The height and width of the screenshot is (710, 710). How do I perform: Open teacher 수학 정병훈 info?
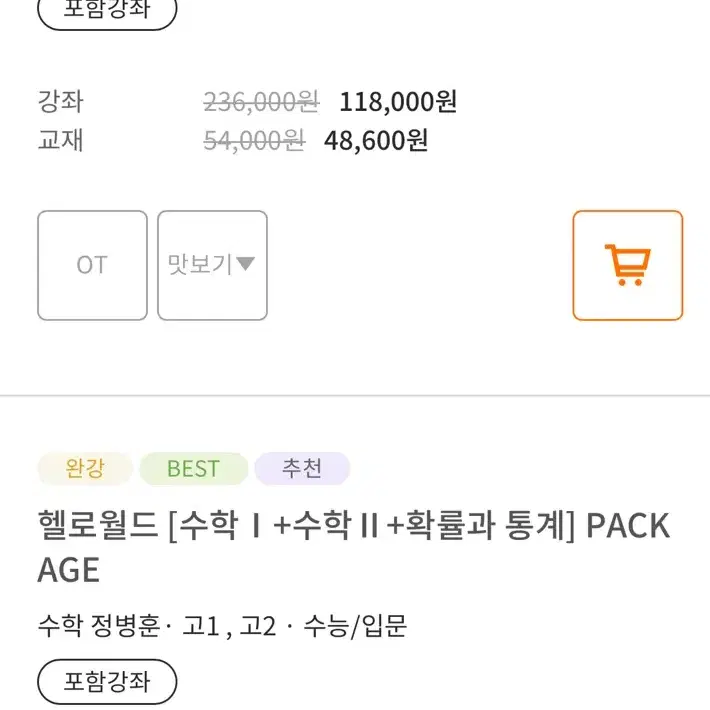click(x=99, y=626)
